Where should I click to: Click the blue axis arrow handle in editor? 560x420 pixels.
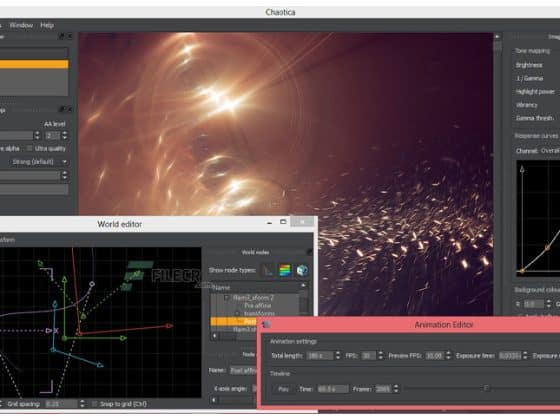[100, 365]
